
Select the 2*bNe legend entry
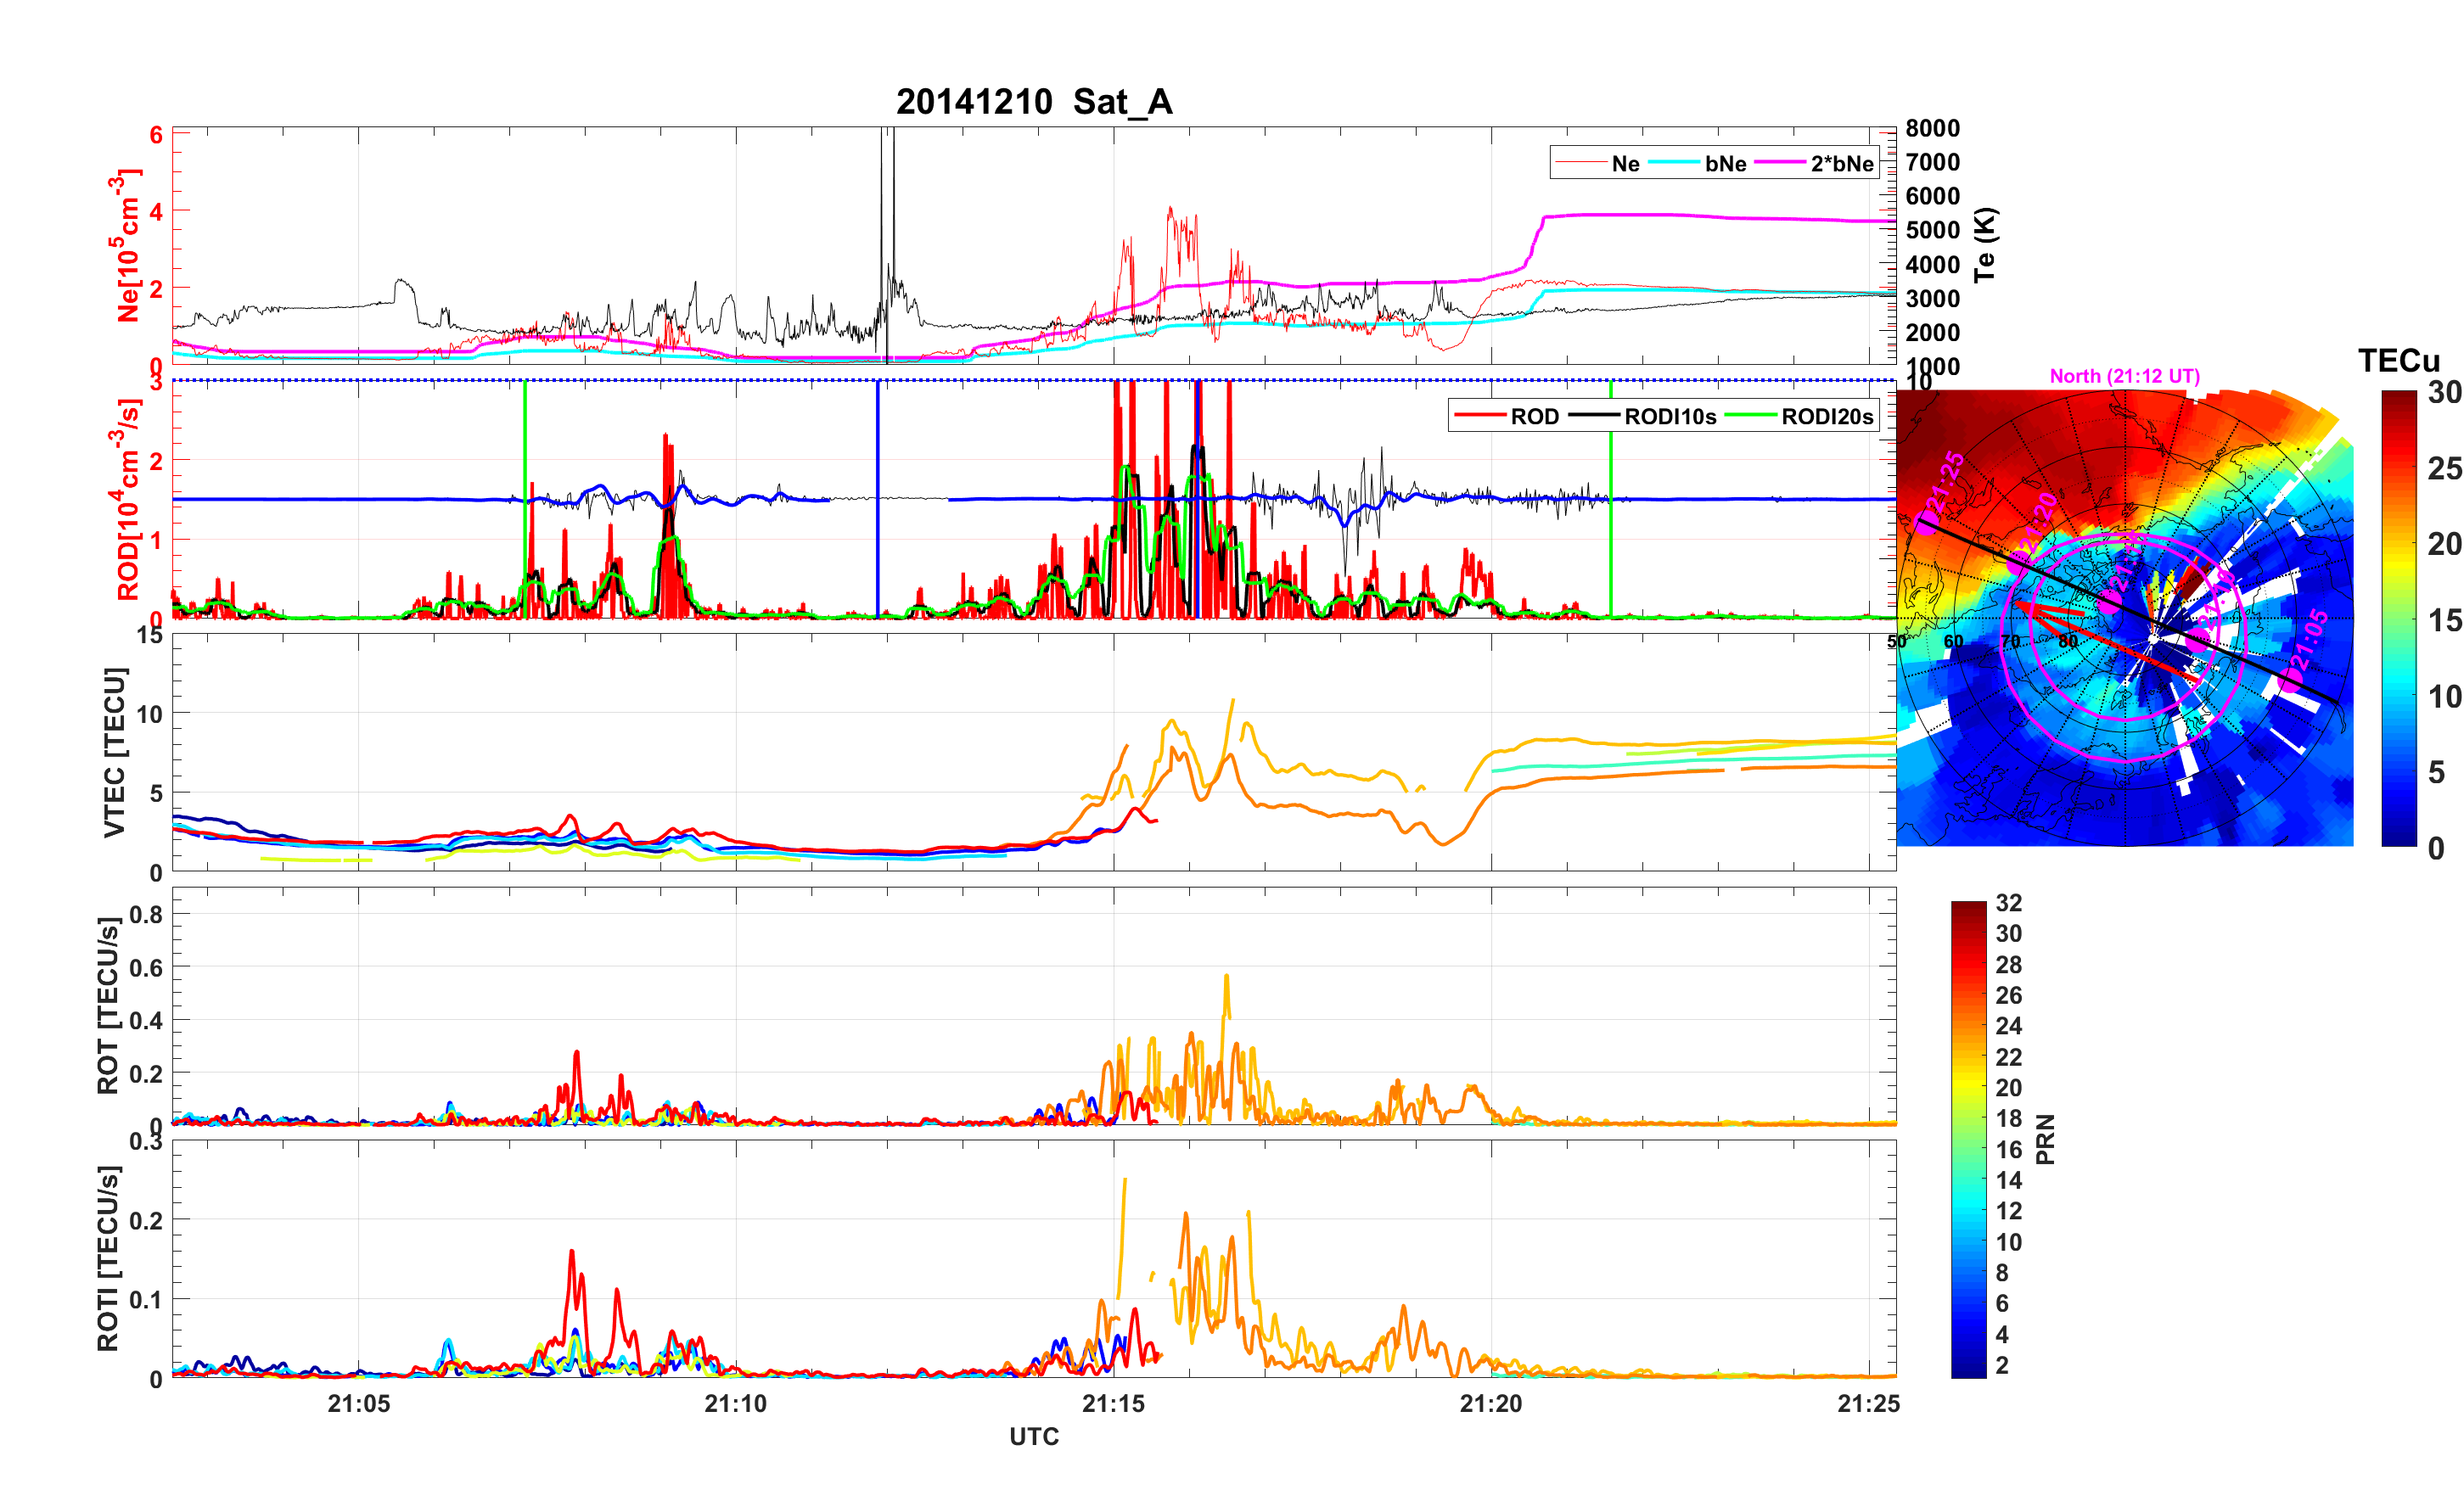1841,164
